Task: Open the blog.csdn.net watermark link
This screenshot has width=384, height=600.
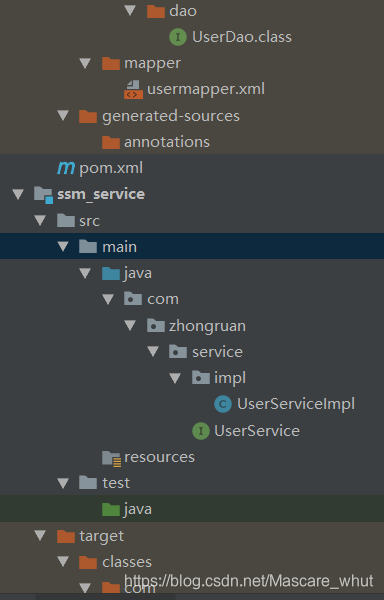Action: coord(249,581)
